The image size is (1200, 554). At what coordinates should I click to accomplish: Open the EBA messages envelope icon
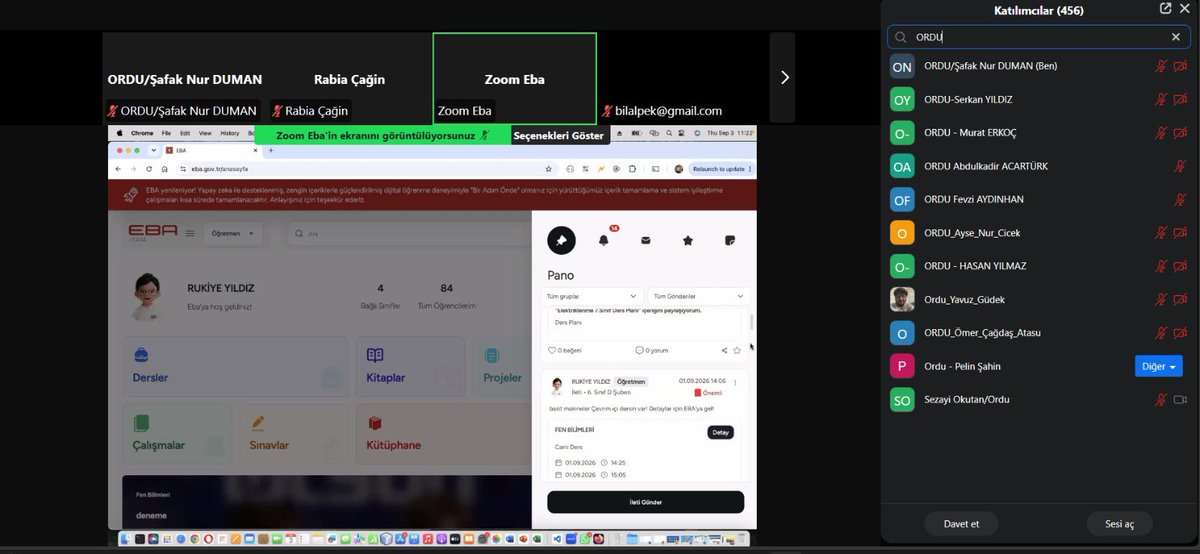(x=646, y=241)
